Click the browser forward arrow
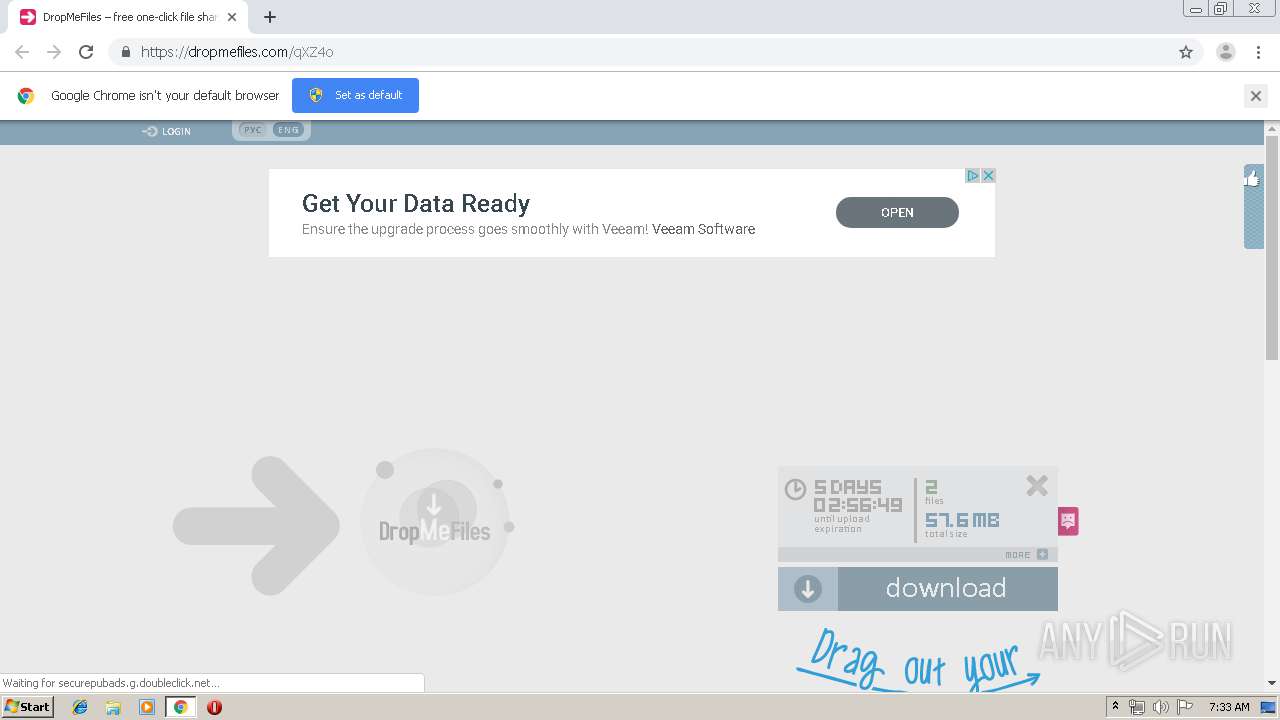Image resolution: width=1280 pixels, height=720 pixels. pos(54,52)
